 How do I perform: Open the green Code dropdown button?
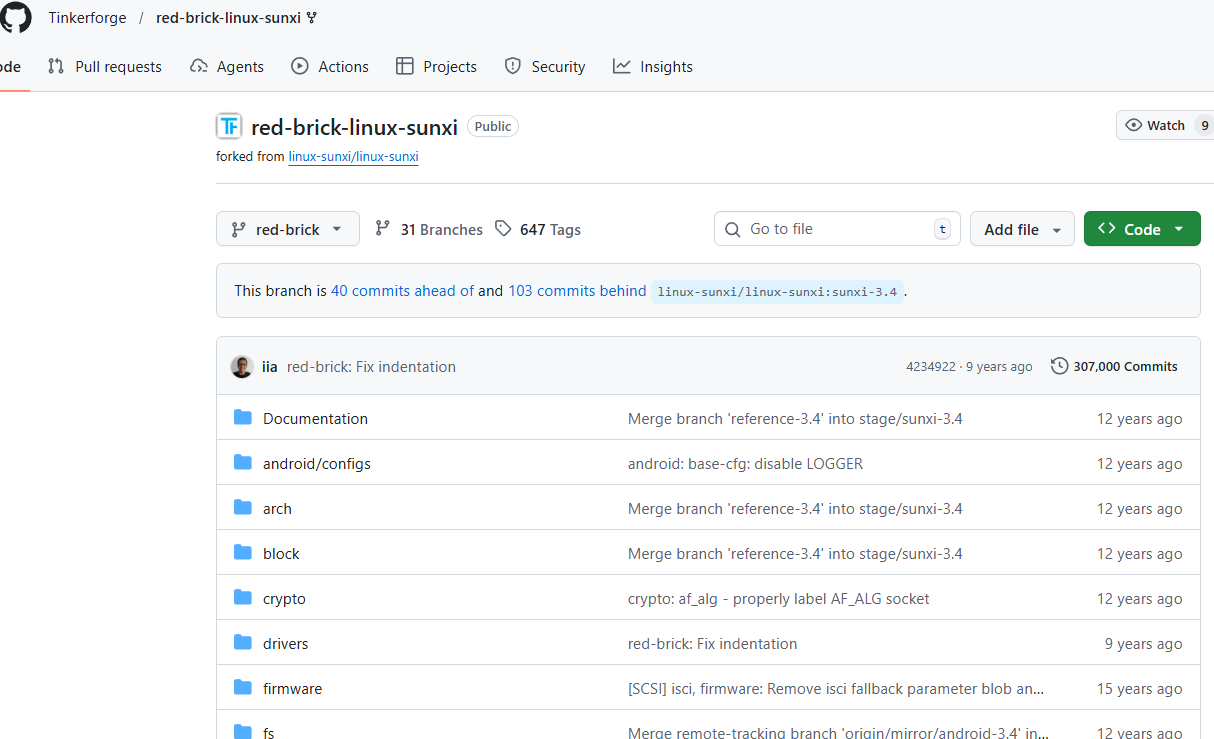(x=1141, y=229)
